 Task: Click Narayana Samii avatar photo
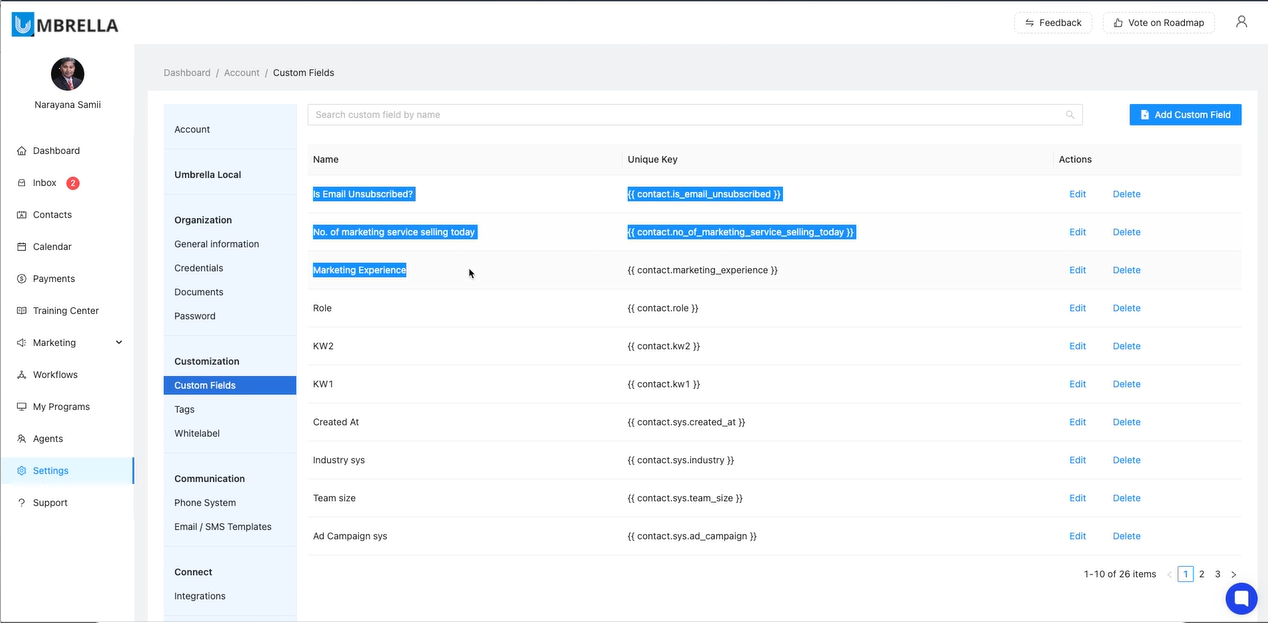tap(68, 74)
